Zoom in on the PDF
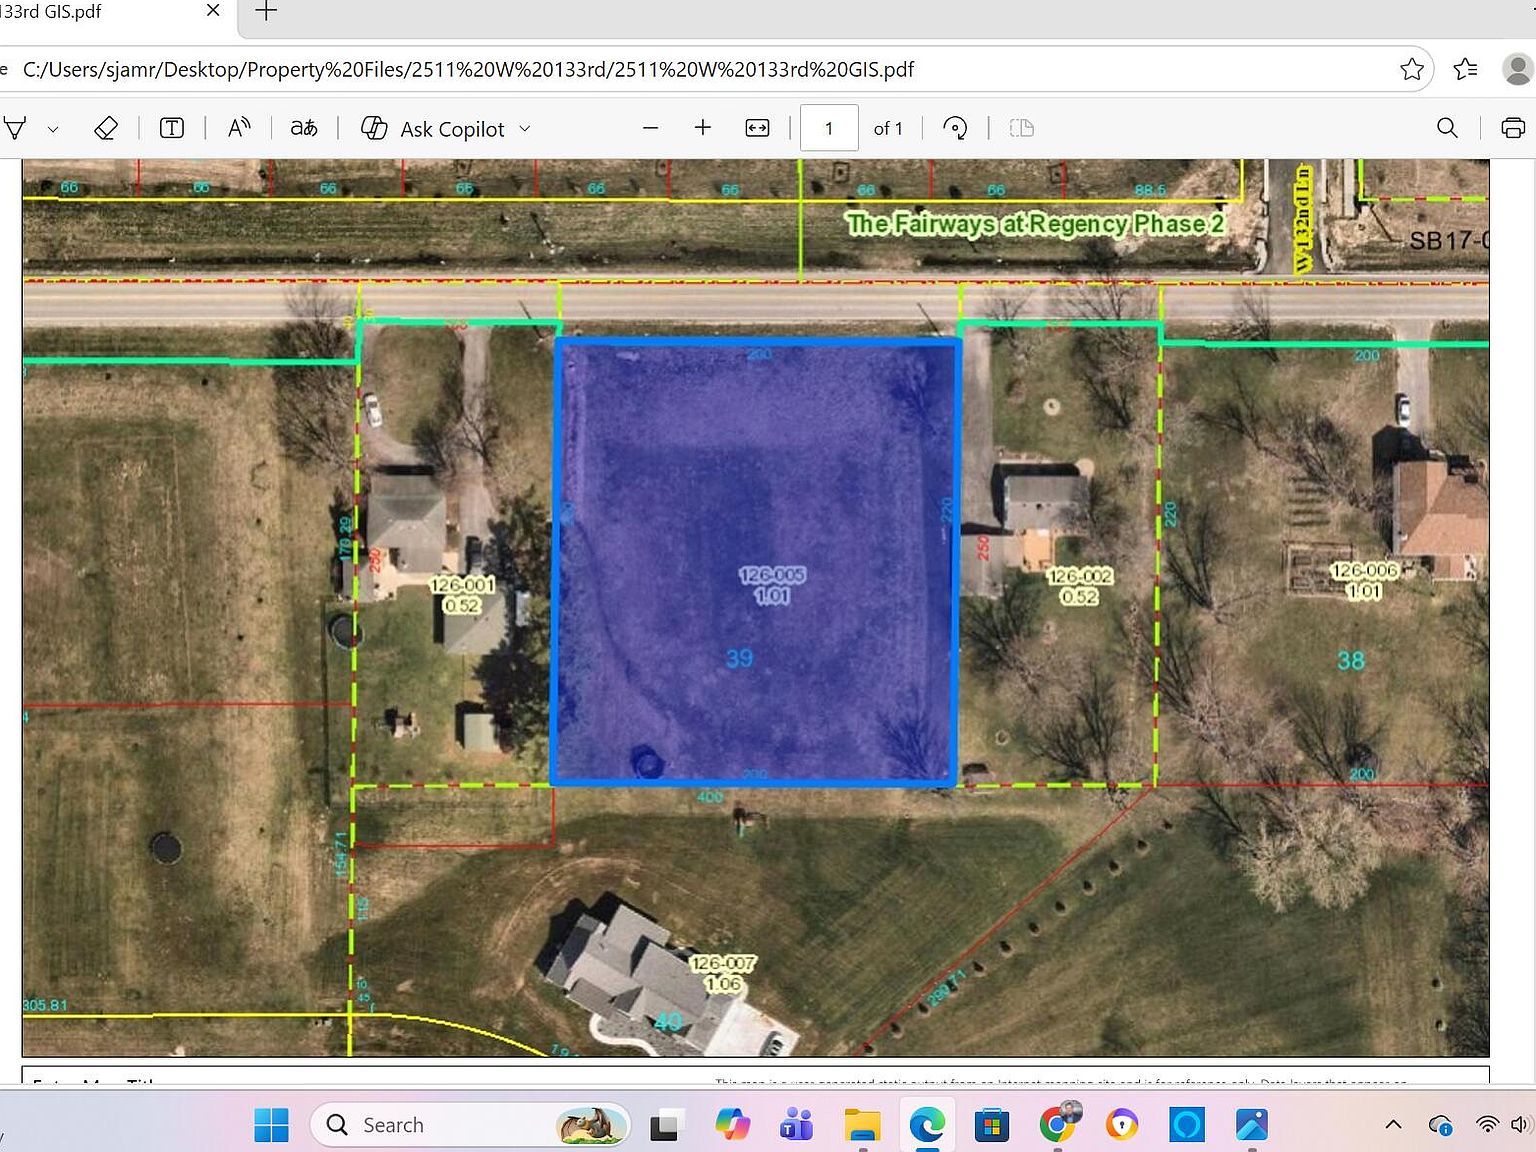 [x=703, y=128]
